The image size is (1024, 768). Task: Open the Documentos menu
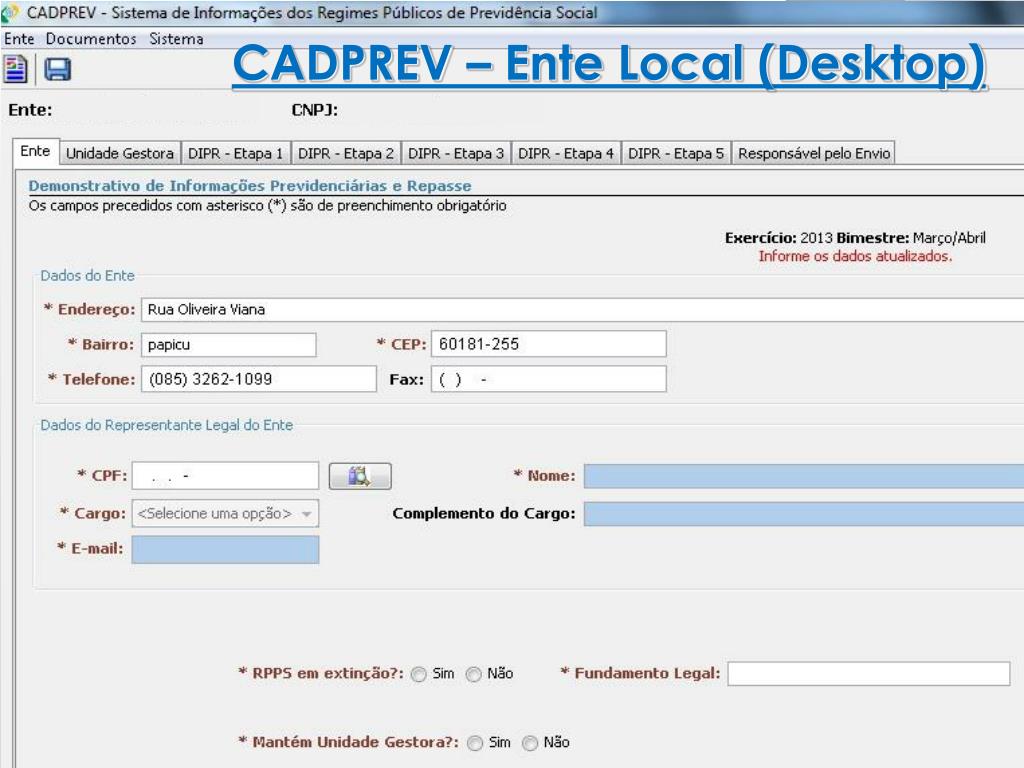click(91, 39)
